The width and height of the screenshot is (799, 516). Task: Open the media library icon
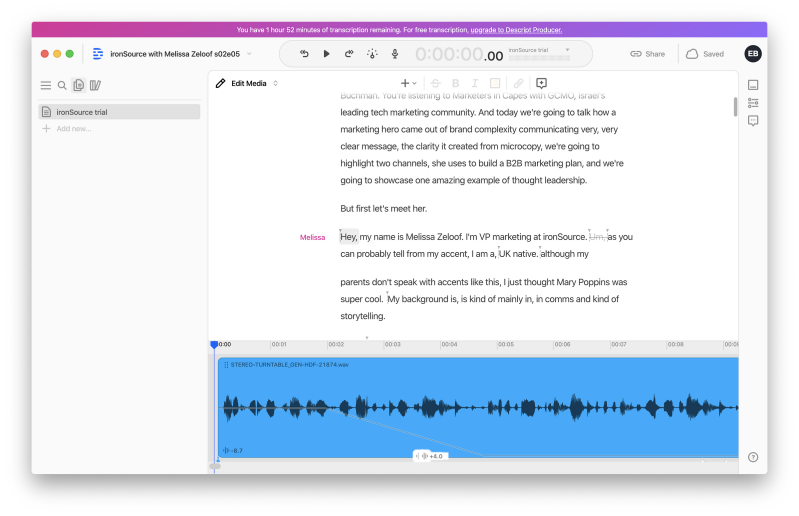click(x=95, y=85)
